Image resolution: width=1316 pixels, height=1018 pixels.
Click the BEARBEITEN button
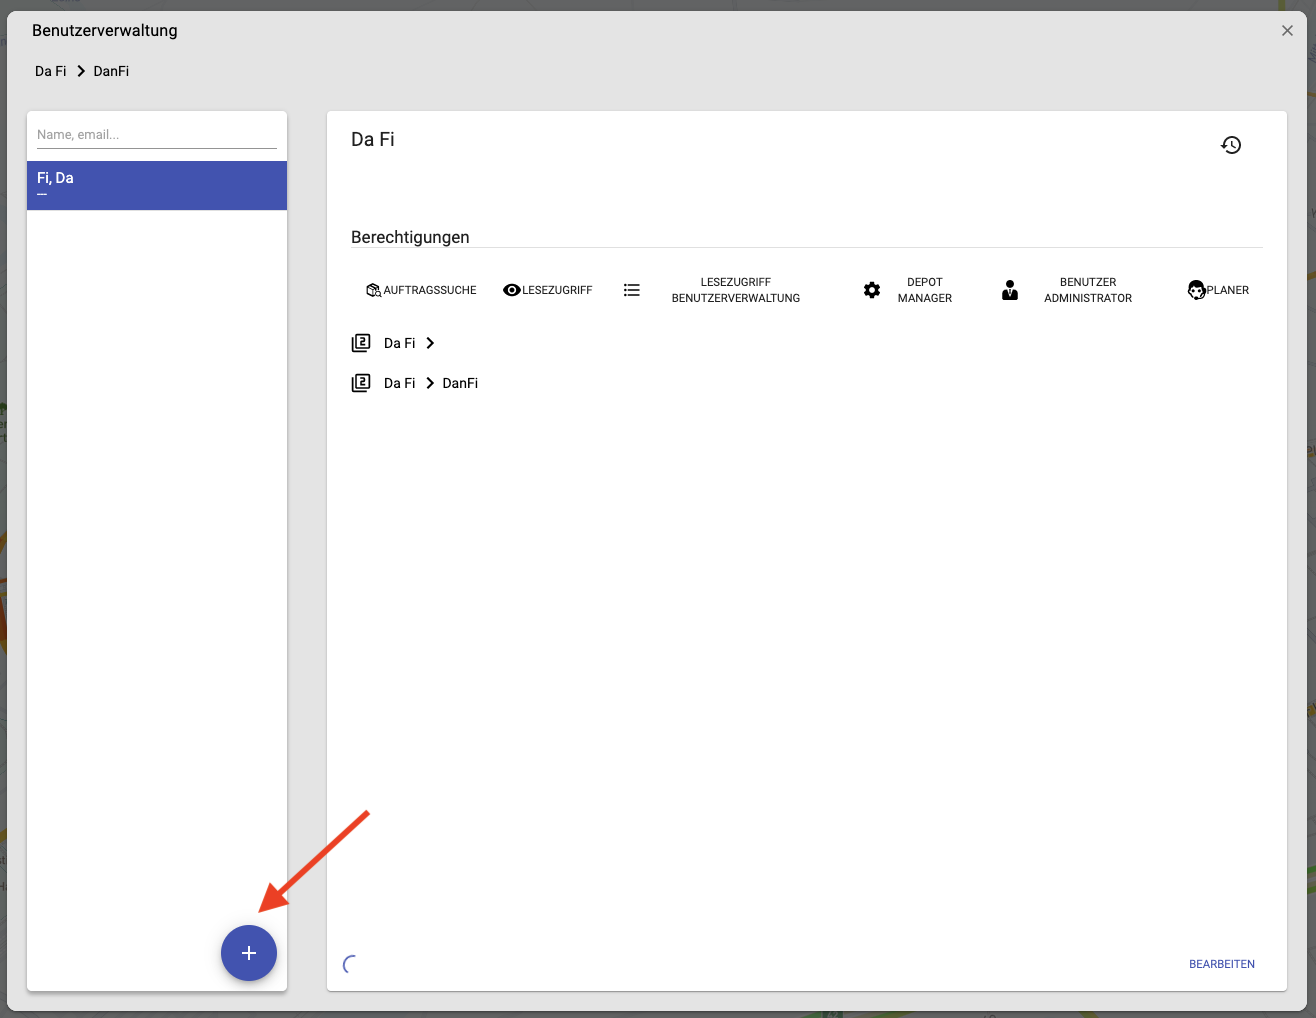(1221, 964)
